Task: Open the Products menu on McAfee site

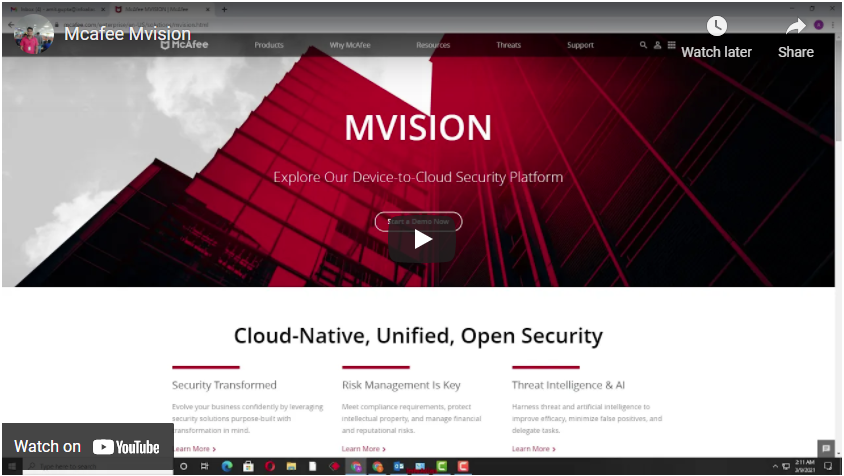Action: (x=269, y=45)
